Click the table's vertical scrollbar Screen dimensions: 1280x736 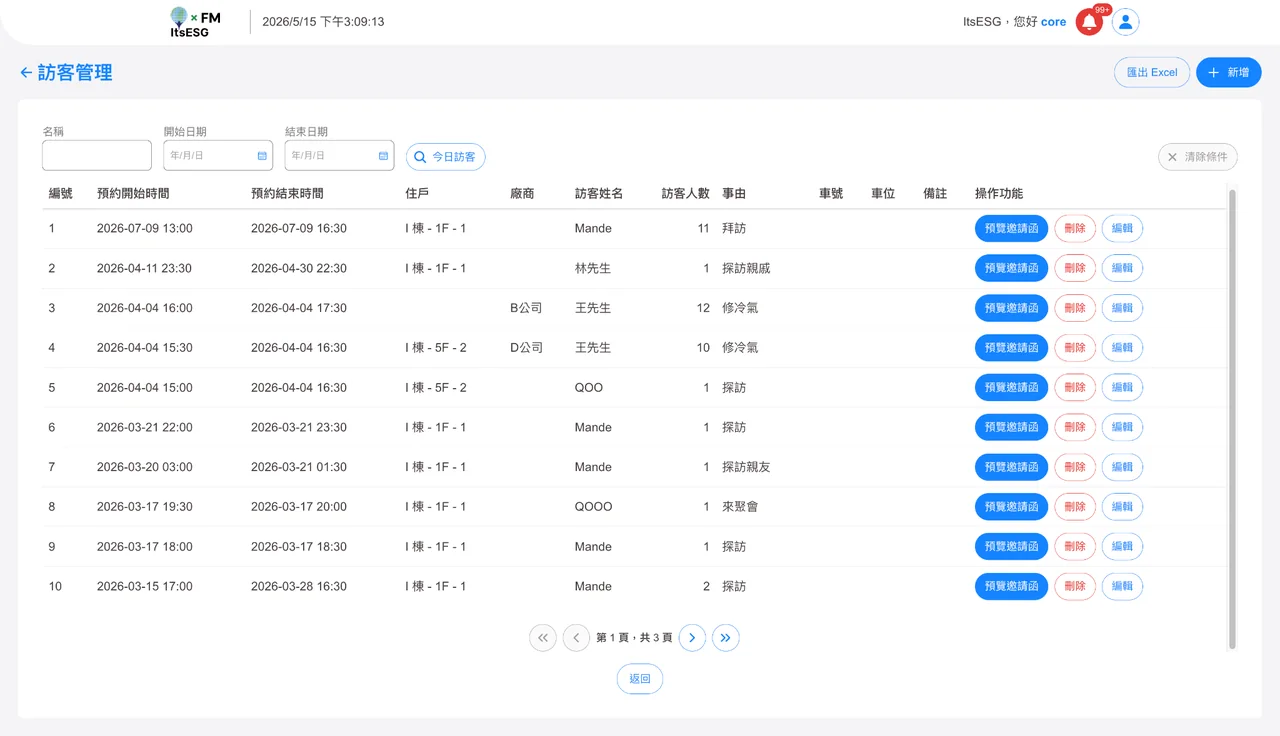click(x=1232, y=418)
